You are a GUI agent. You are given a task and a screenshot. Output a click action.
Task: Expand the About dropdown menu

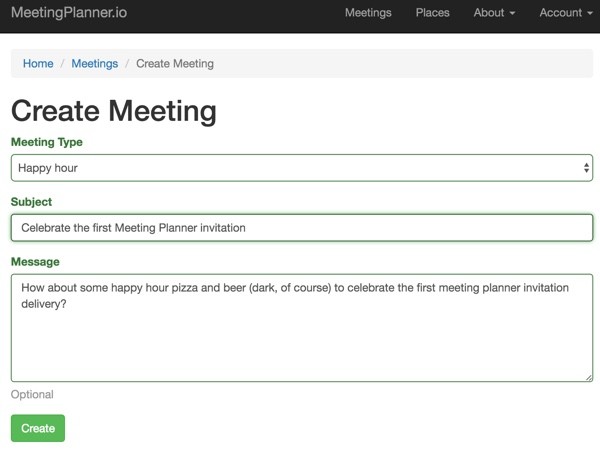pos(494,13)
